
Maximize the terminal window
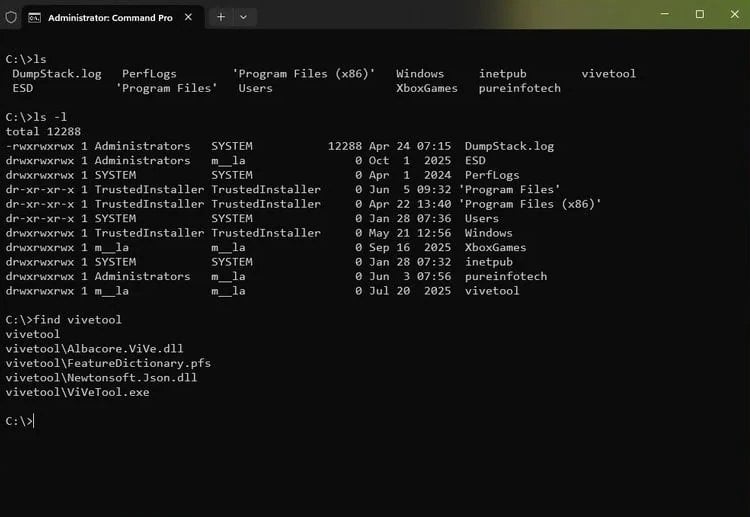pyautogui.click(x=699, y=14)
